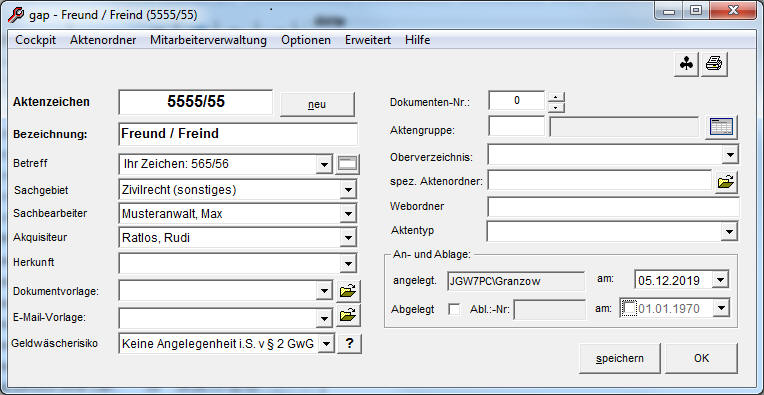Click the Aktenzeichen field 5555/55

[196, 102]
